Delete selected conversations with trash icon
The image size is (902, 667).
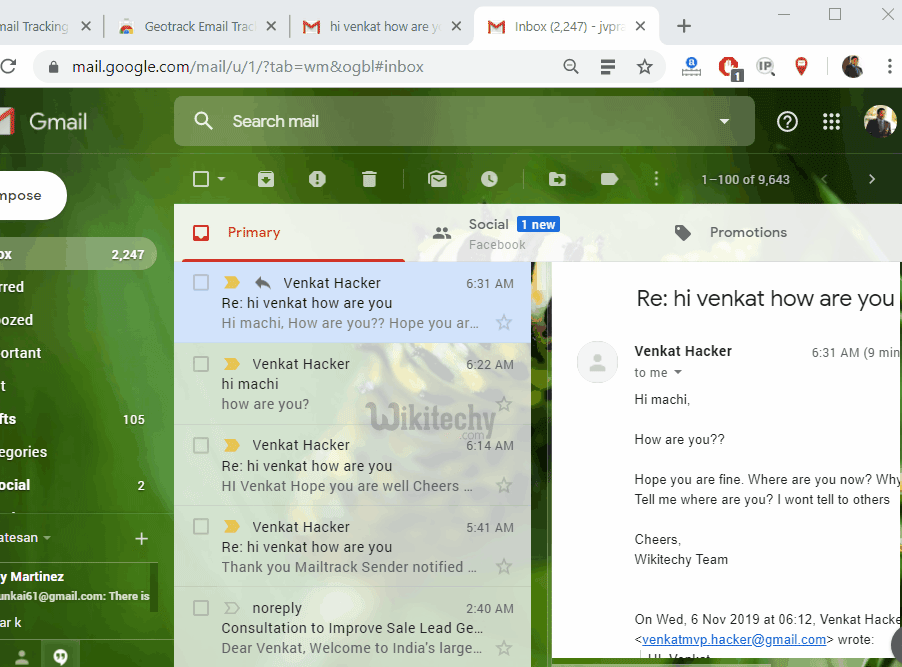coord(369,179)
